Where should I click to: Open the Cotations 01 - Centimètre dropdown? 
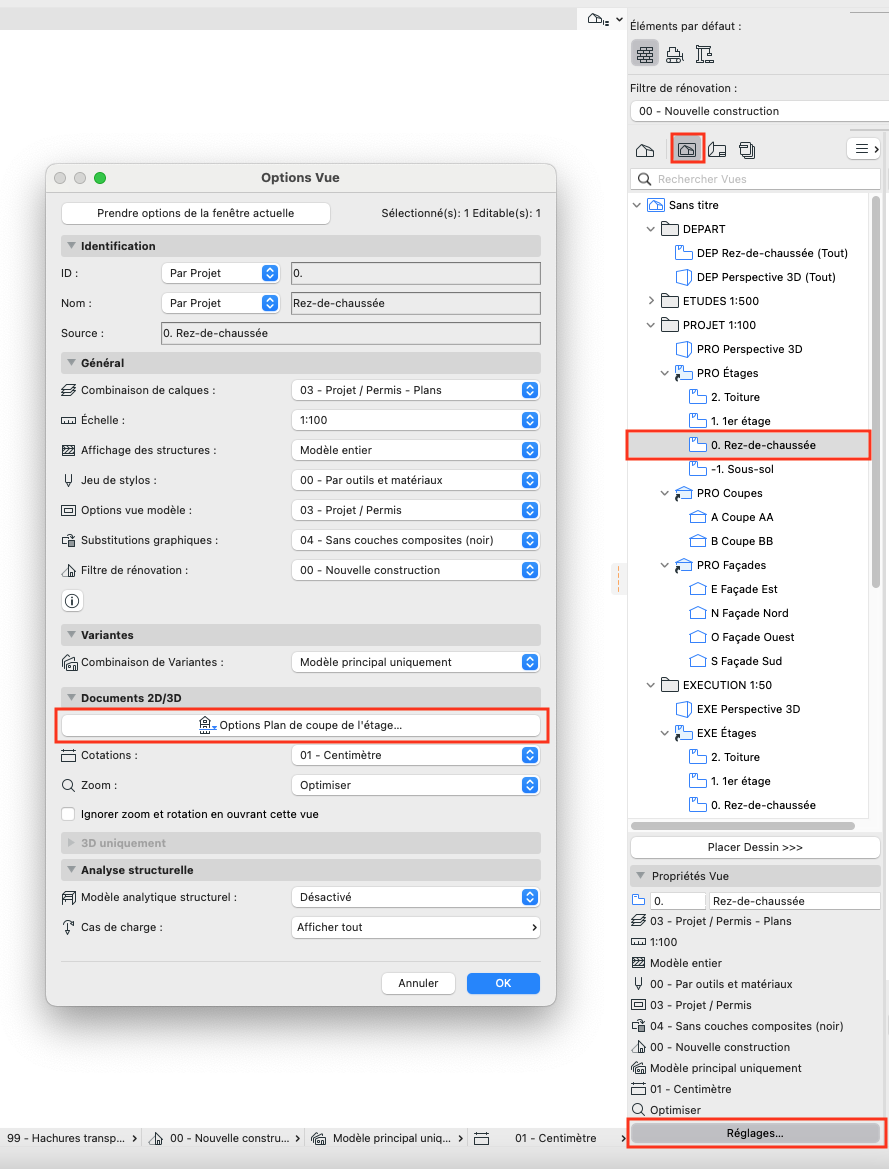coord(415,755)
